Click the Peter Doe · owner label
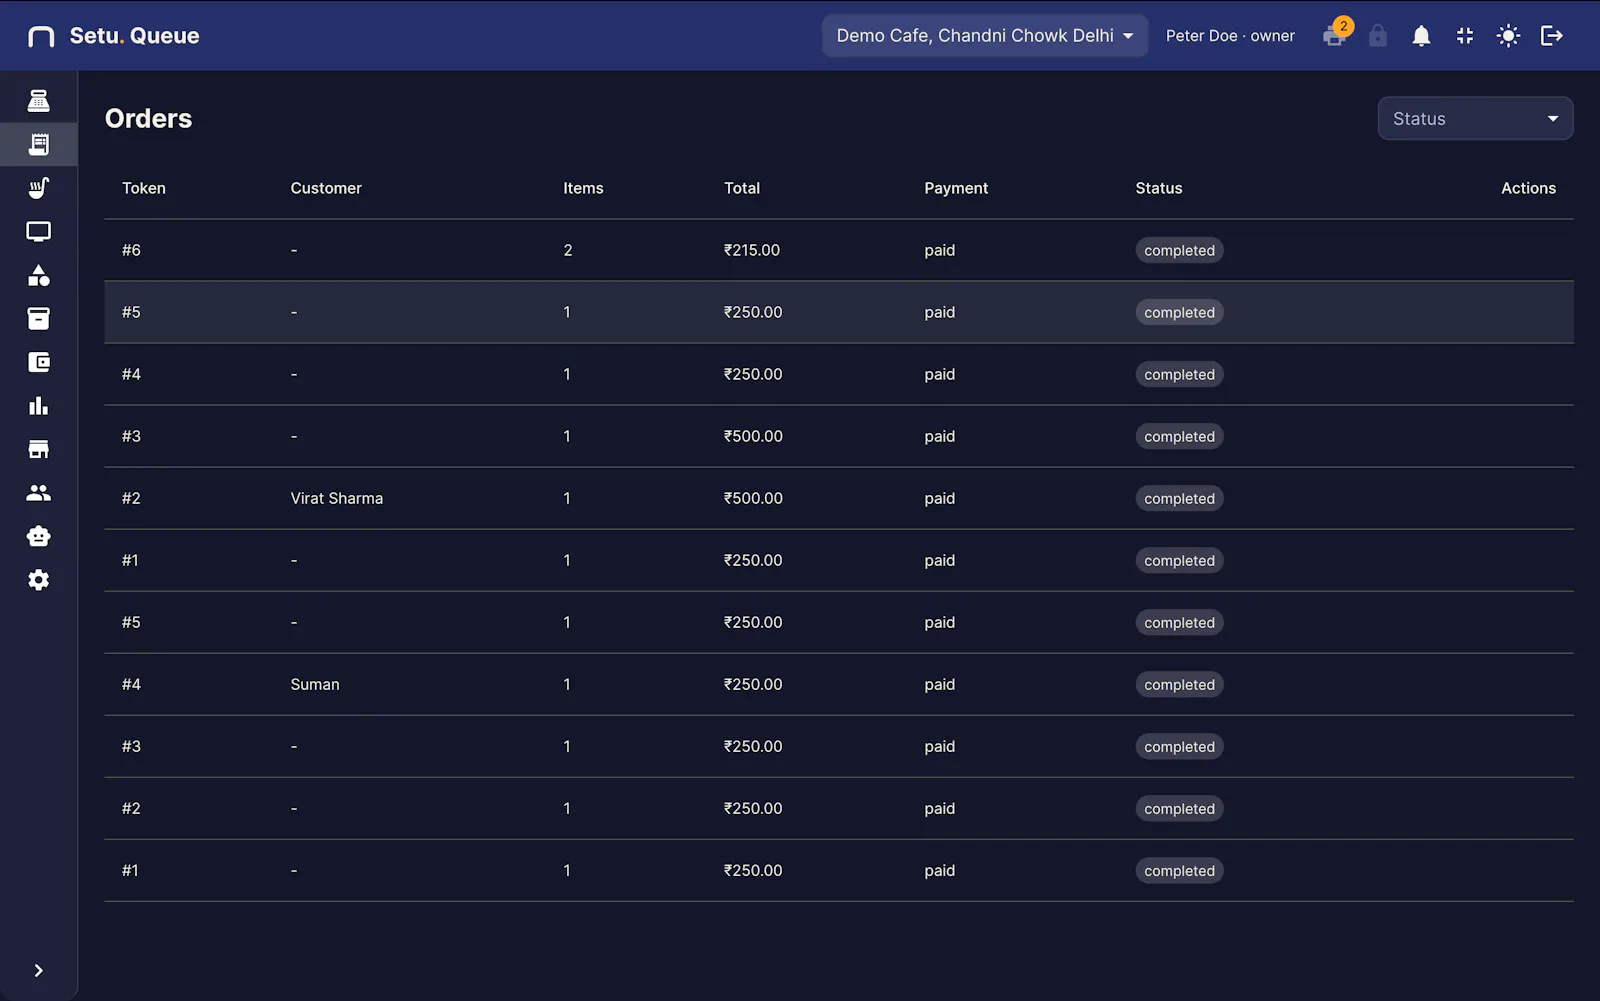Screen dimensions: 1600x1001 click(x=1230, y=36)
